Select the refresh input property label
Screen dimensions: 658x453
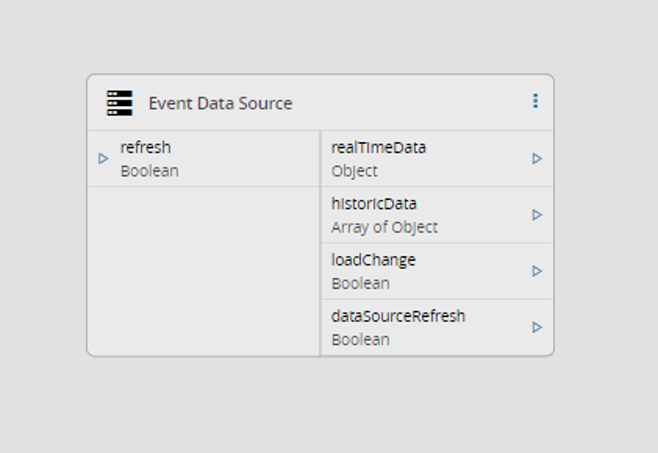[x=145, y=147]
